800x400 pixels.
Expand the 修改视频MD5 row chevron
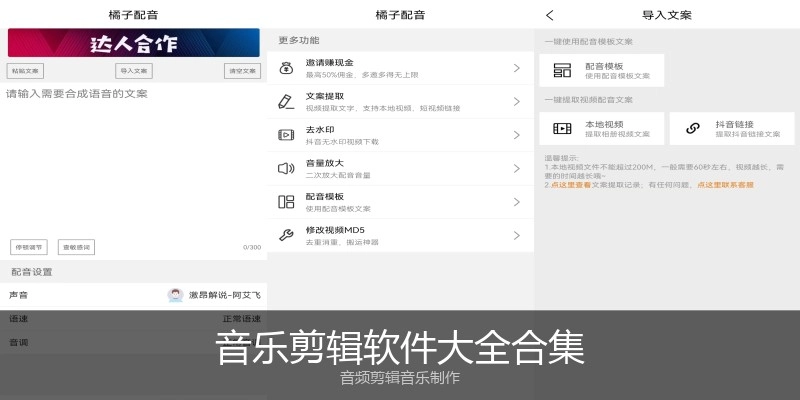pos(517,235)
